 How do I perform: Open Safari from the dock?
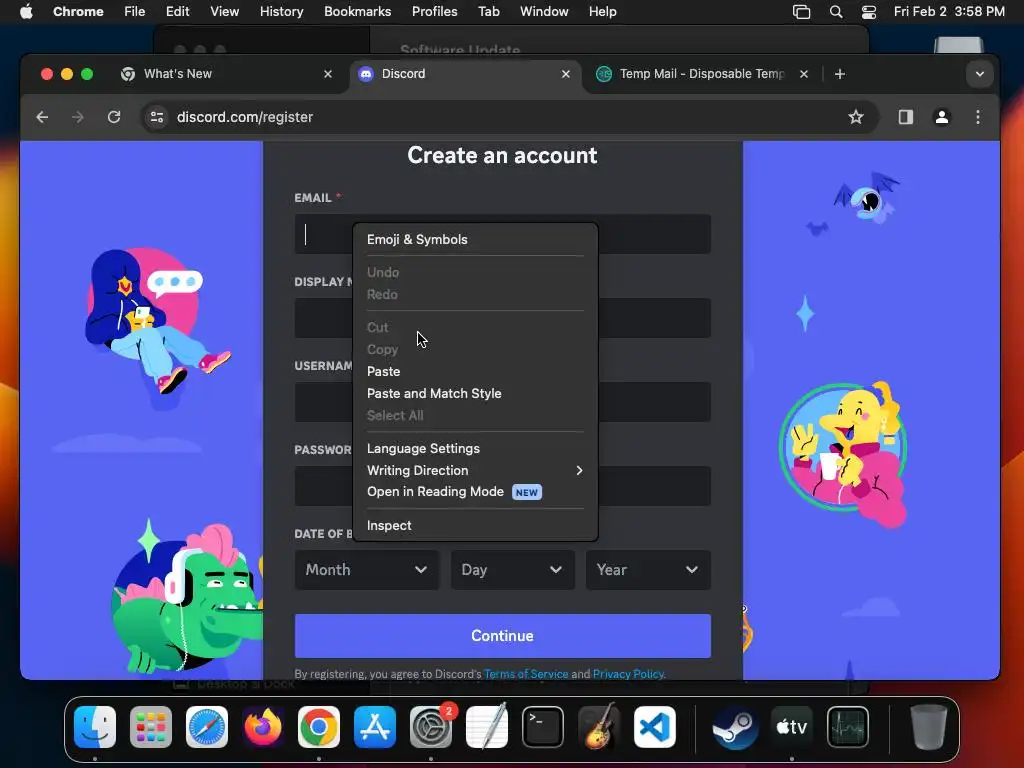coord(207,727)
